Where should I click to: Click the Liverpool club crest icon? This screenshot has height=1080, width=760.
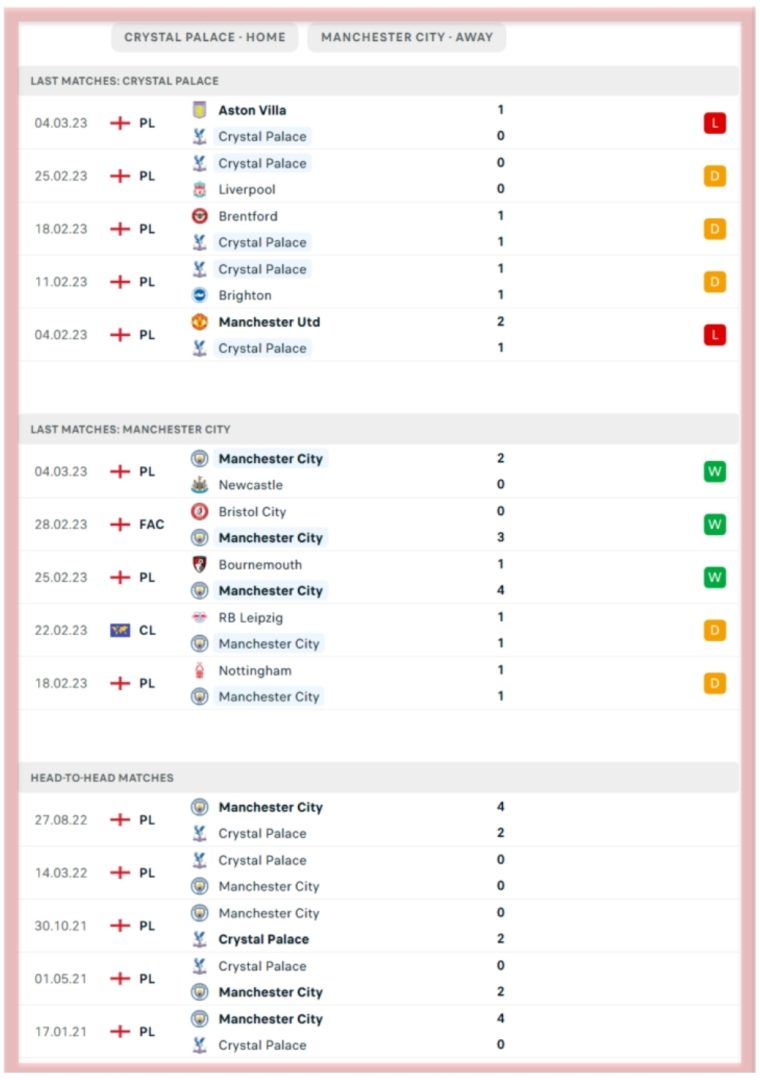(199, 189)
